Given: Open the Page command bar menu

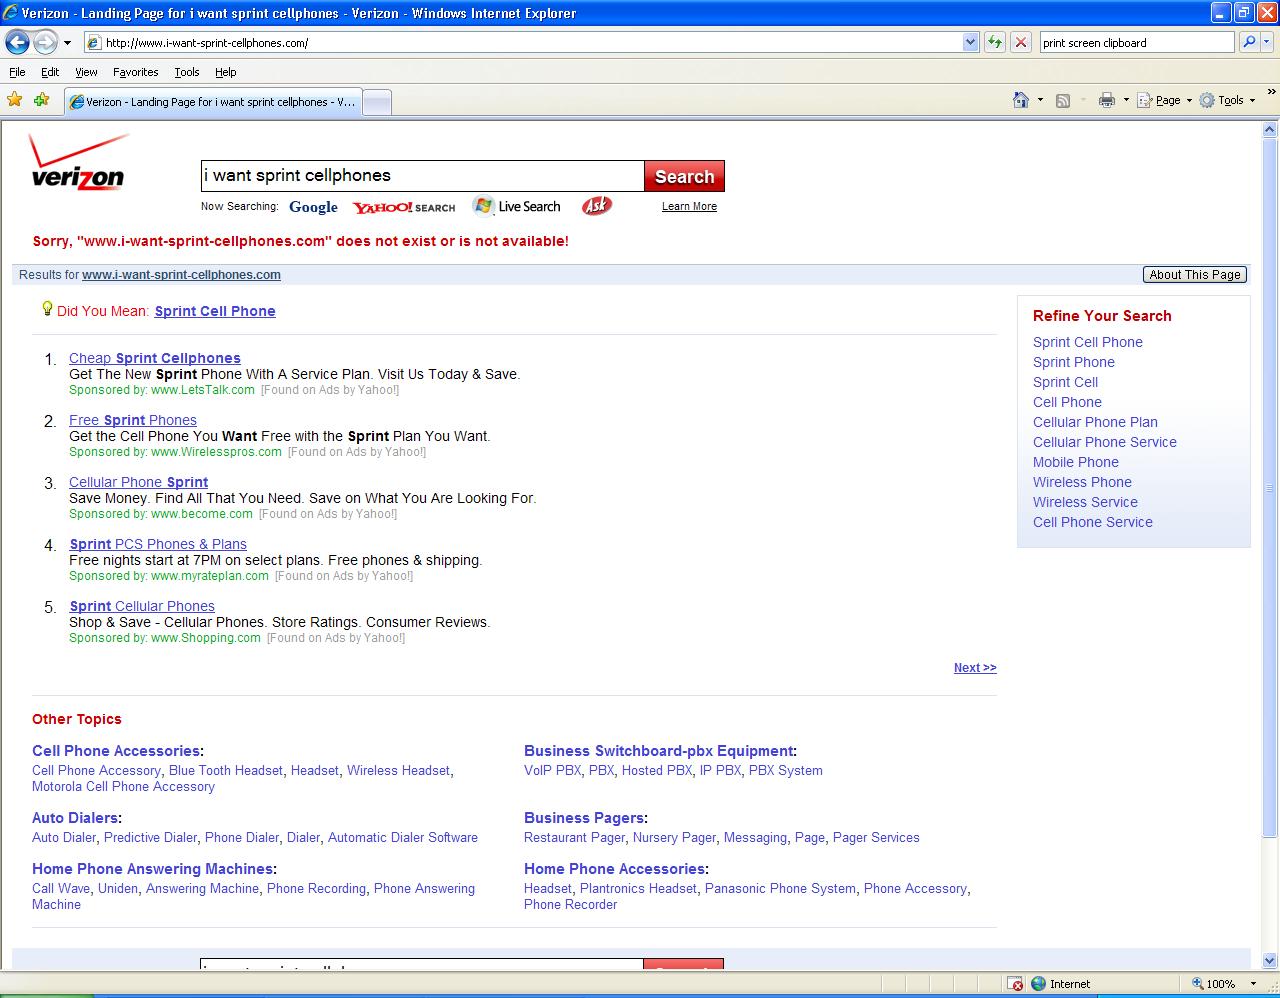Looking at the screenshot, I should tap(1164, 100).
